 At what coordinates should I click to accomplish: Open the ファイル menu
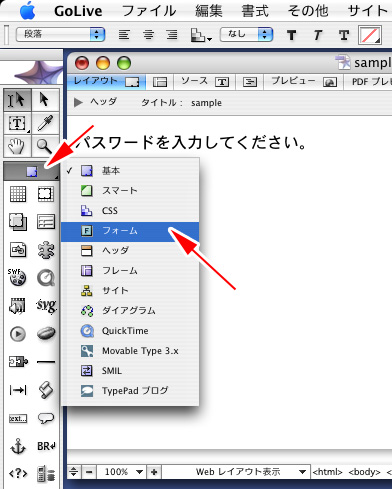tap(149, 11)
